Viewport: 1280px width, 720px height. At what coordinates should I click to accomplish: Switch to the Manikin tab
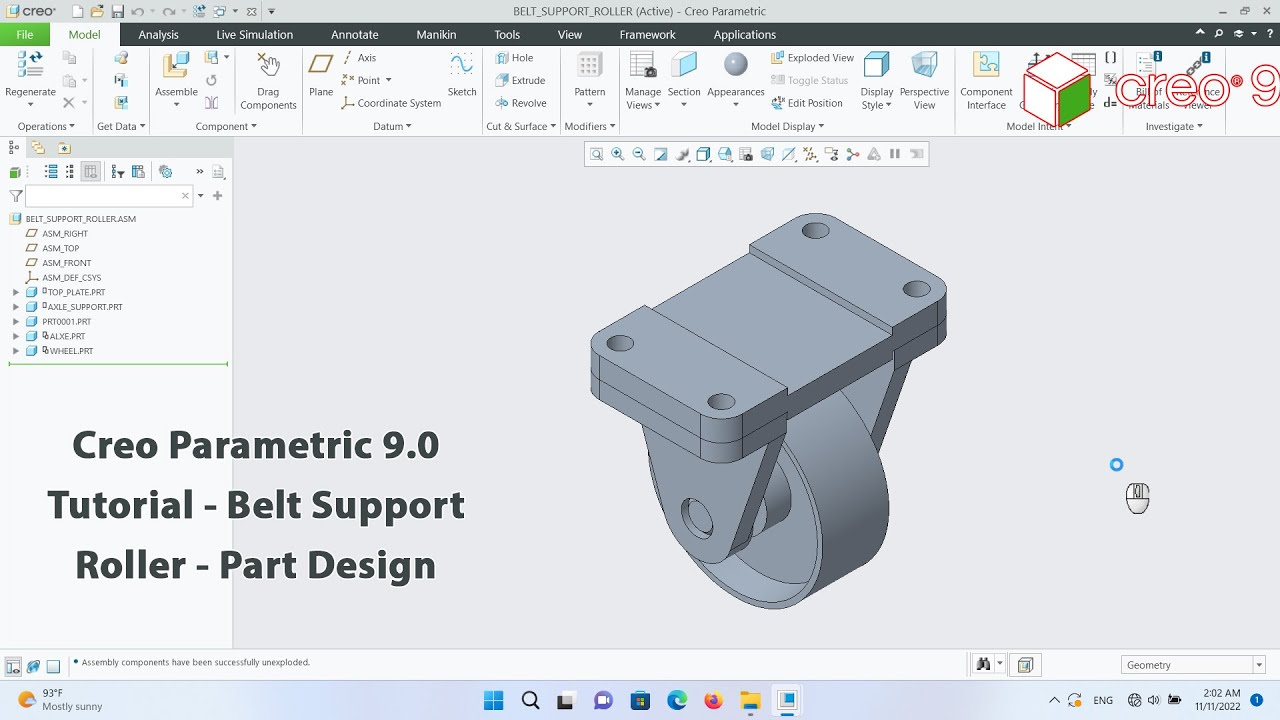[436, 35]
